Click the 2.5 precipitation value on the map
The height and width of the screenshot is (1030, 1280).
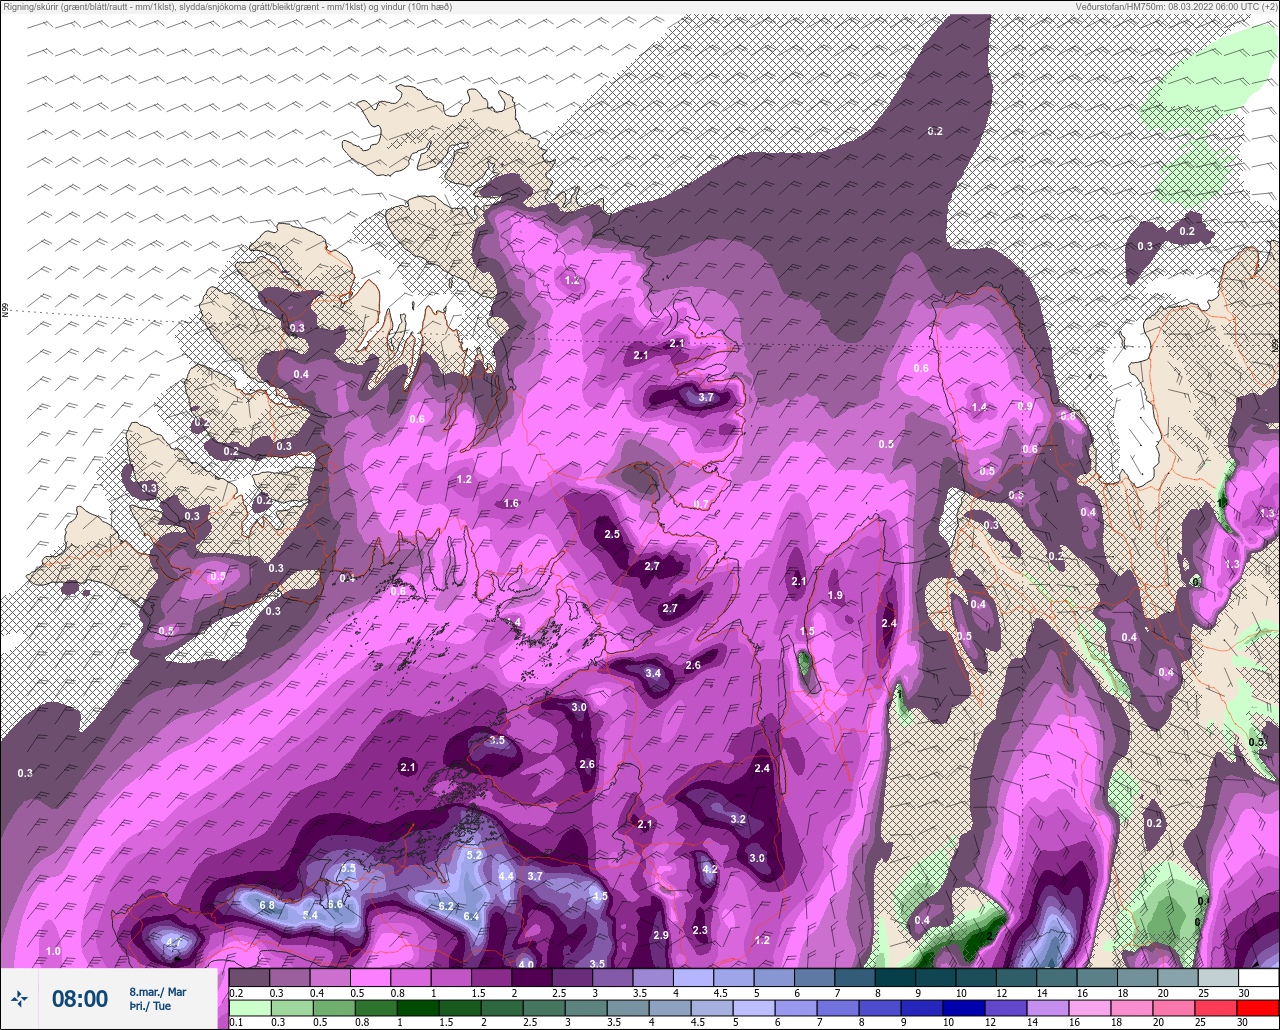613,535
